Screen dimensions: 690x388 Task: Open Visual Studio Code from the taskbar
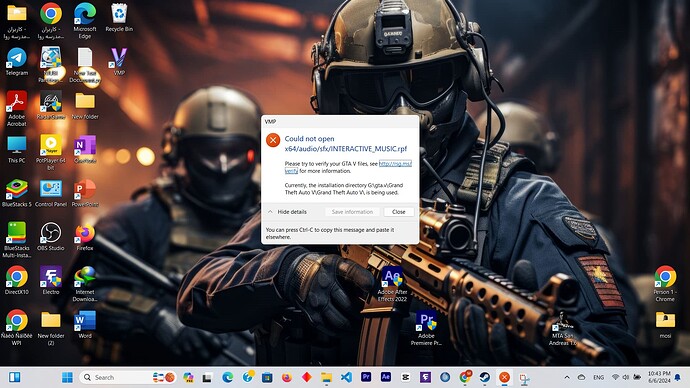click(346, 377)
